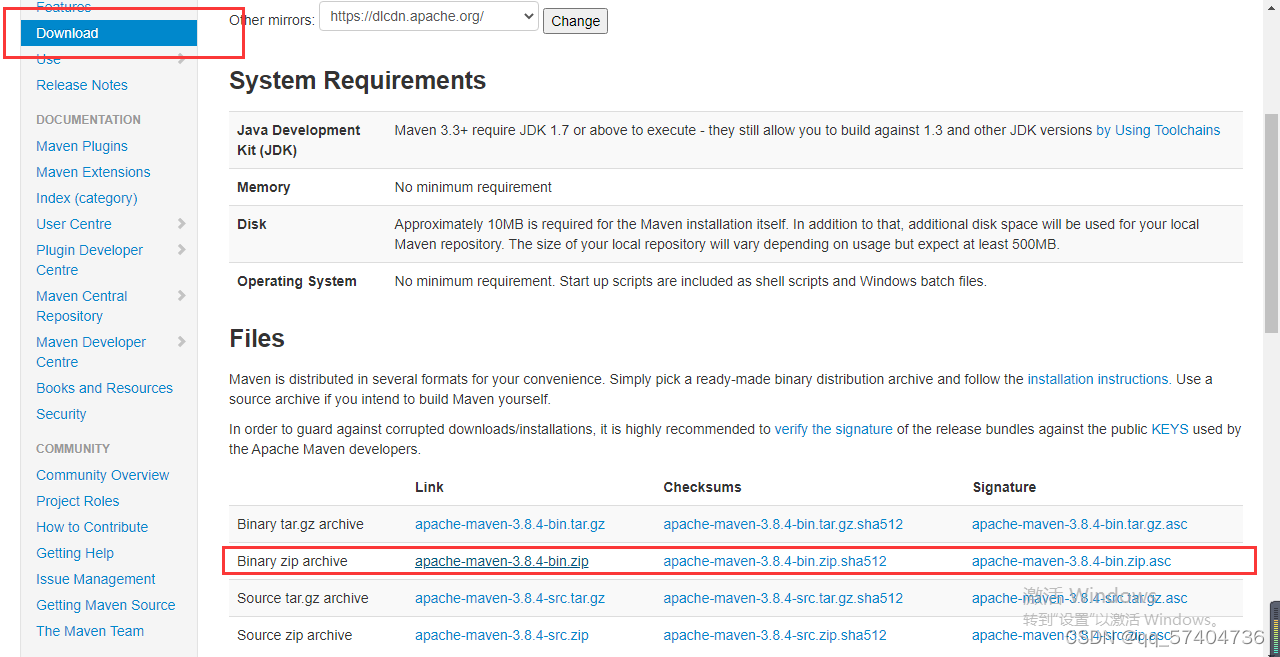Viewport: 1280px width, 657px height.
Task: Expand the Maven Developer Centre arrow
Action: (x=182, y=342)
